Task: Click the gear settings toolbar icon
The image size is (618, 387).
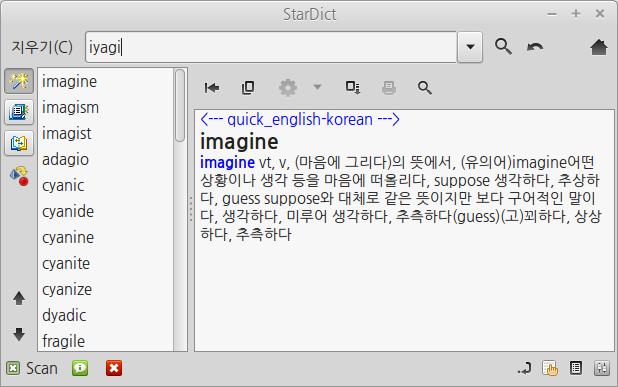Action: pyautogui.click(x=288, y=87)
